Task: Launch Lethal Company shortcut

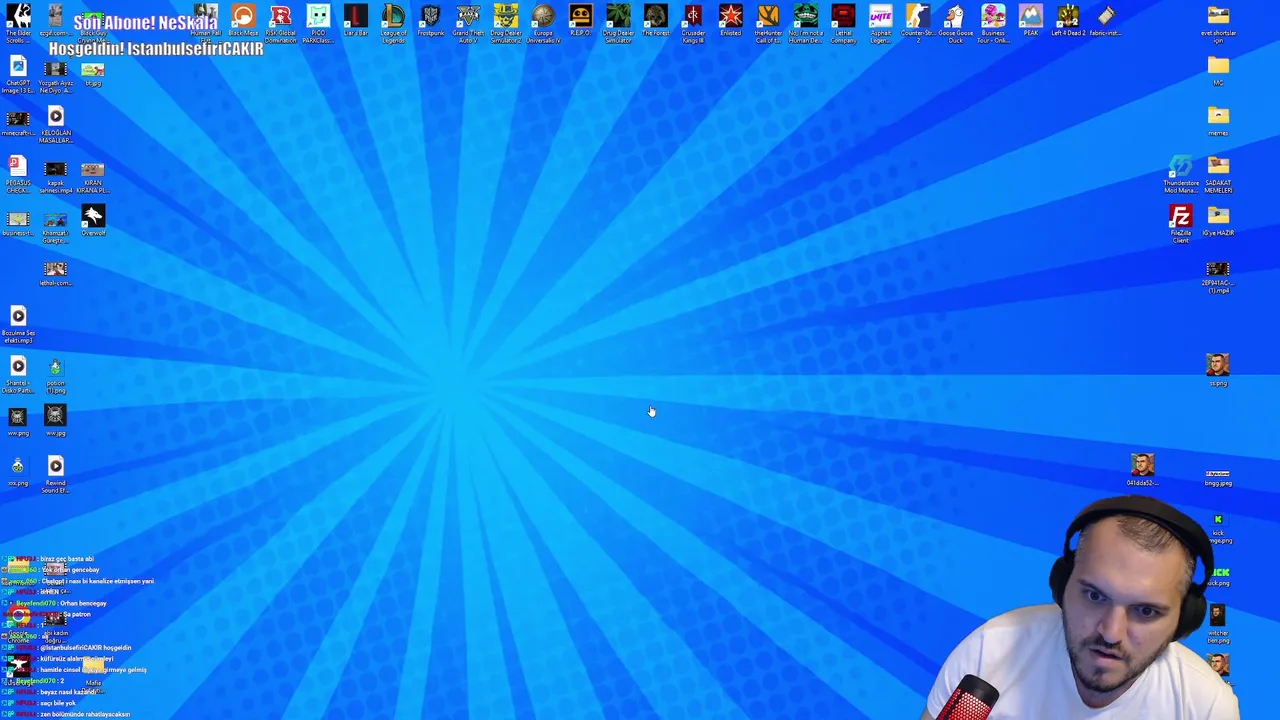Action: (843, 24)
